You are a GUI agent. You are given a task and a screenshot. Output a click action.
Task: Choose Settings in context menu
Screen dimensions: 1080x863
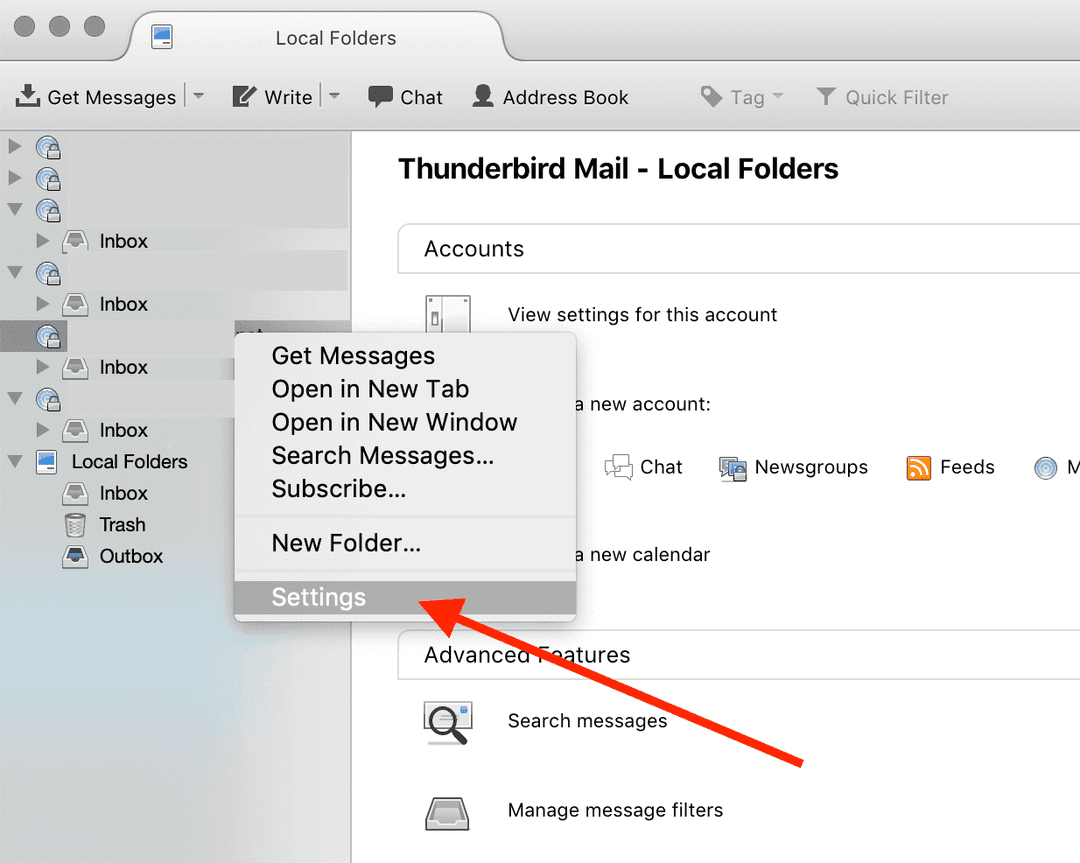coord(405,597)
